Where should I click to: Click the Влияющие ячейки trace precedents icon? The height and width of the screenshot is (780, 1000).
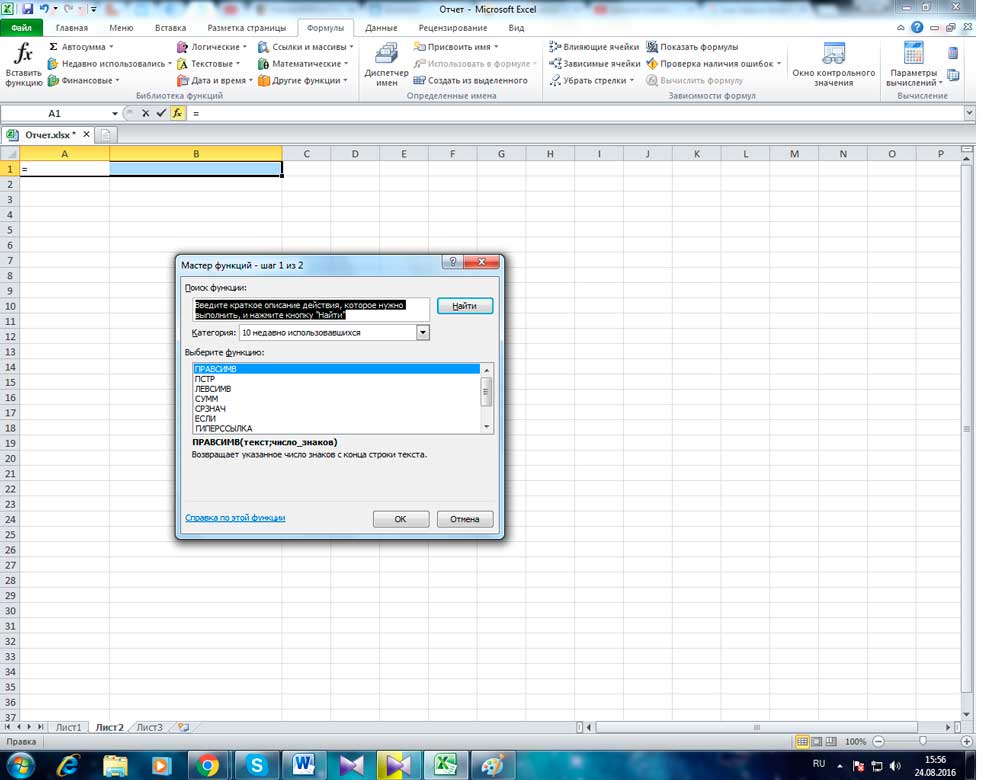point(555,47)
